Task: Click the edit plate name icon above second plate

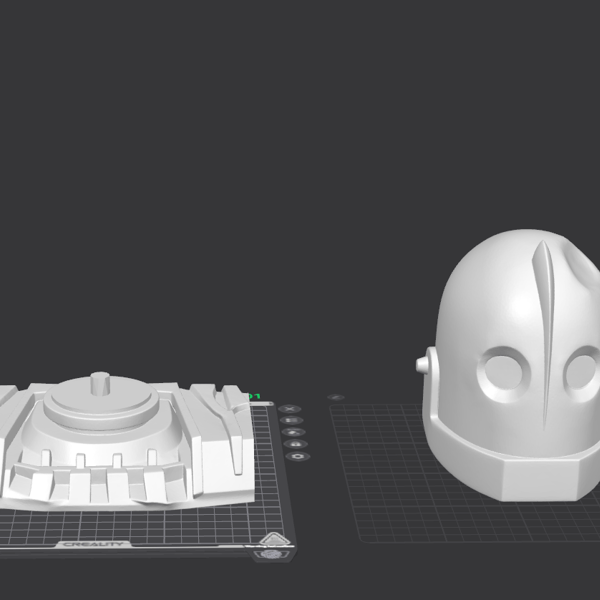Action: (x=336, y=398)
